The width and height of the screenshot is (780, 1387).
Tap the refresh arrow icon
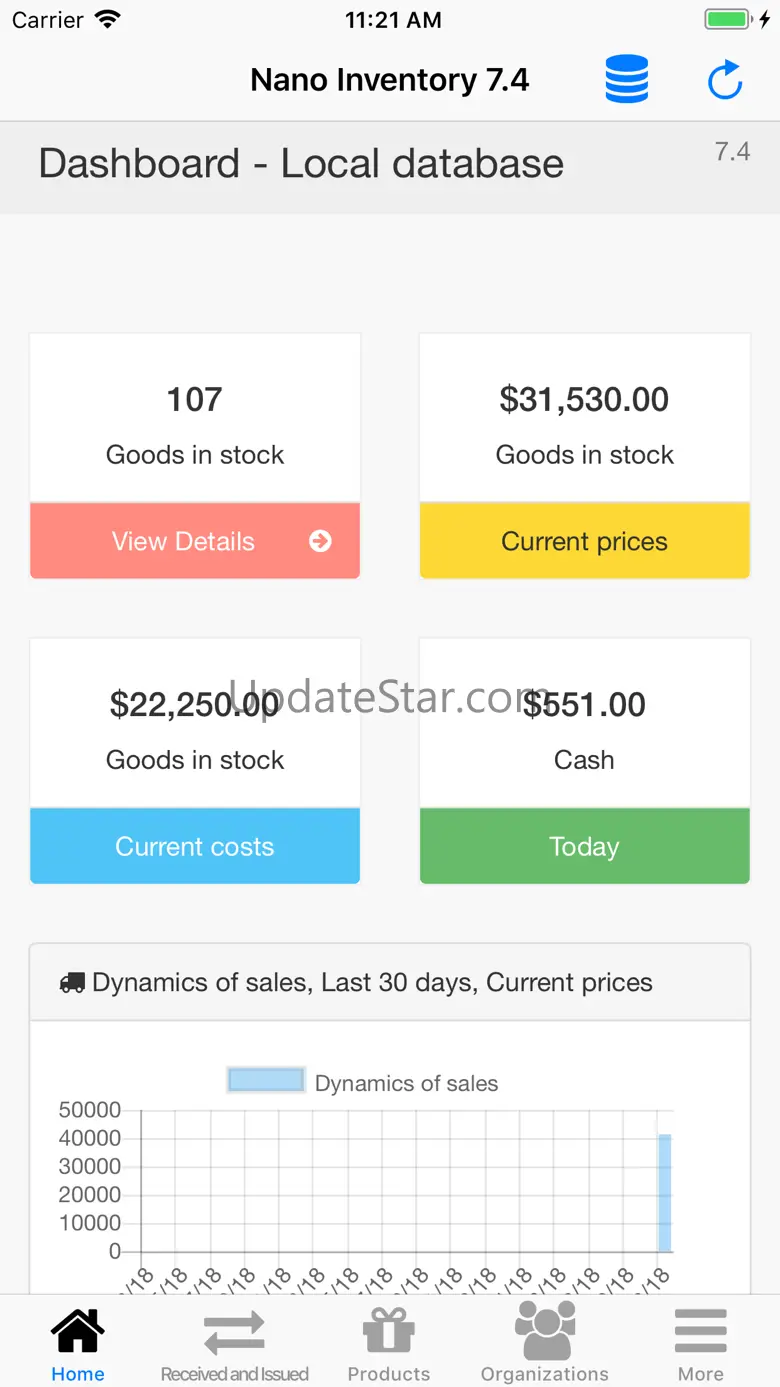(725, 80)
